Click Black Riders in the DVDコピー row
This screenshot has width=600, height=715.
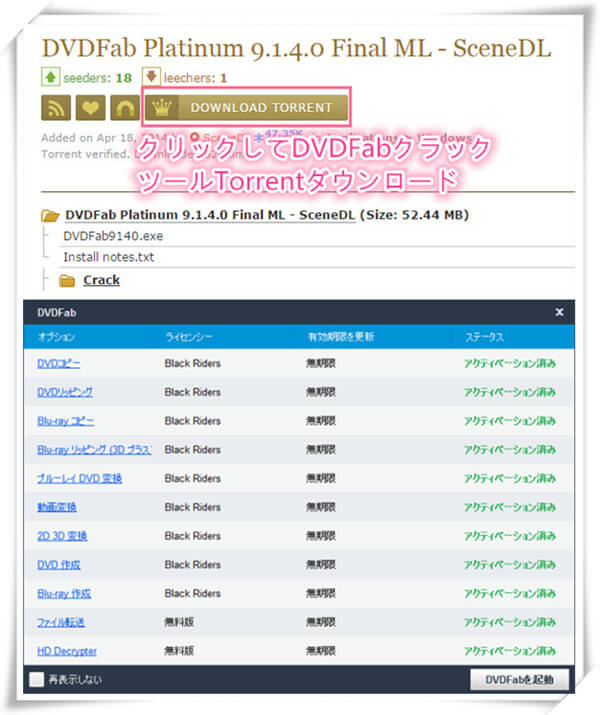[x=192, y=363]
